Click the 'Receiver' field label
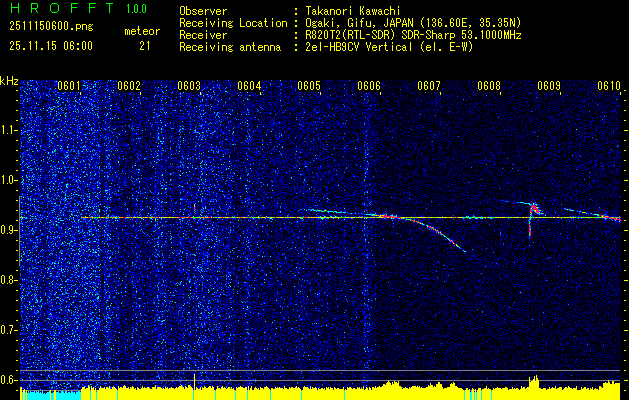 coord(203,35)
